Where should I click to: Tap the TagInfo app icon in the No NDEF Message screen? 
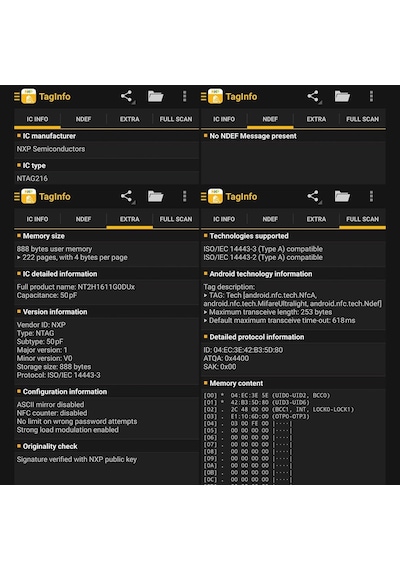pos(215,96)
